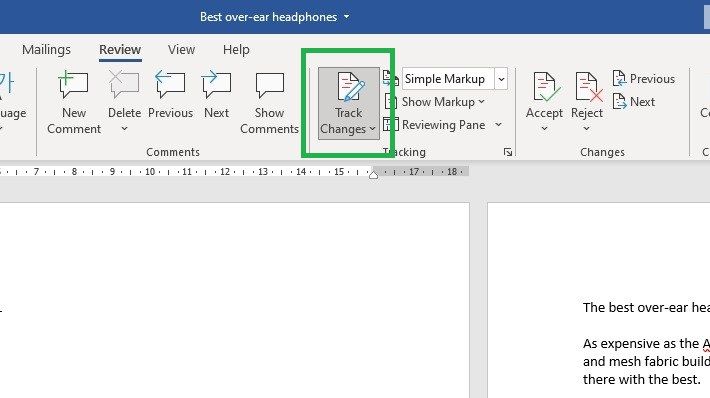
Task: Open the View ribbon tab
Action: click(181, 49)
